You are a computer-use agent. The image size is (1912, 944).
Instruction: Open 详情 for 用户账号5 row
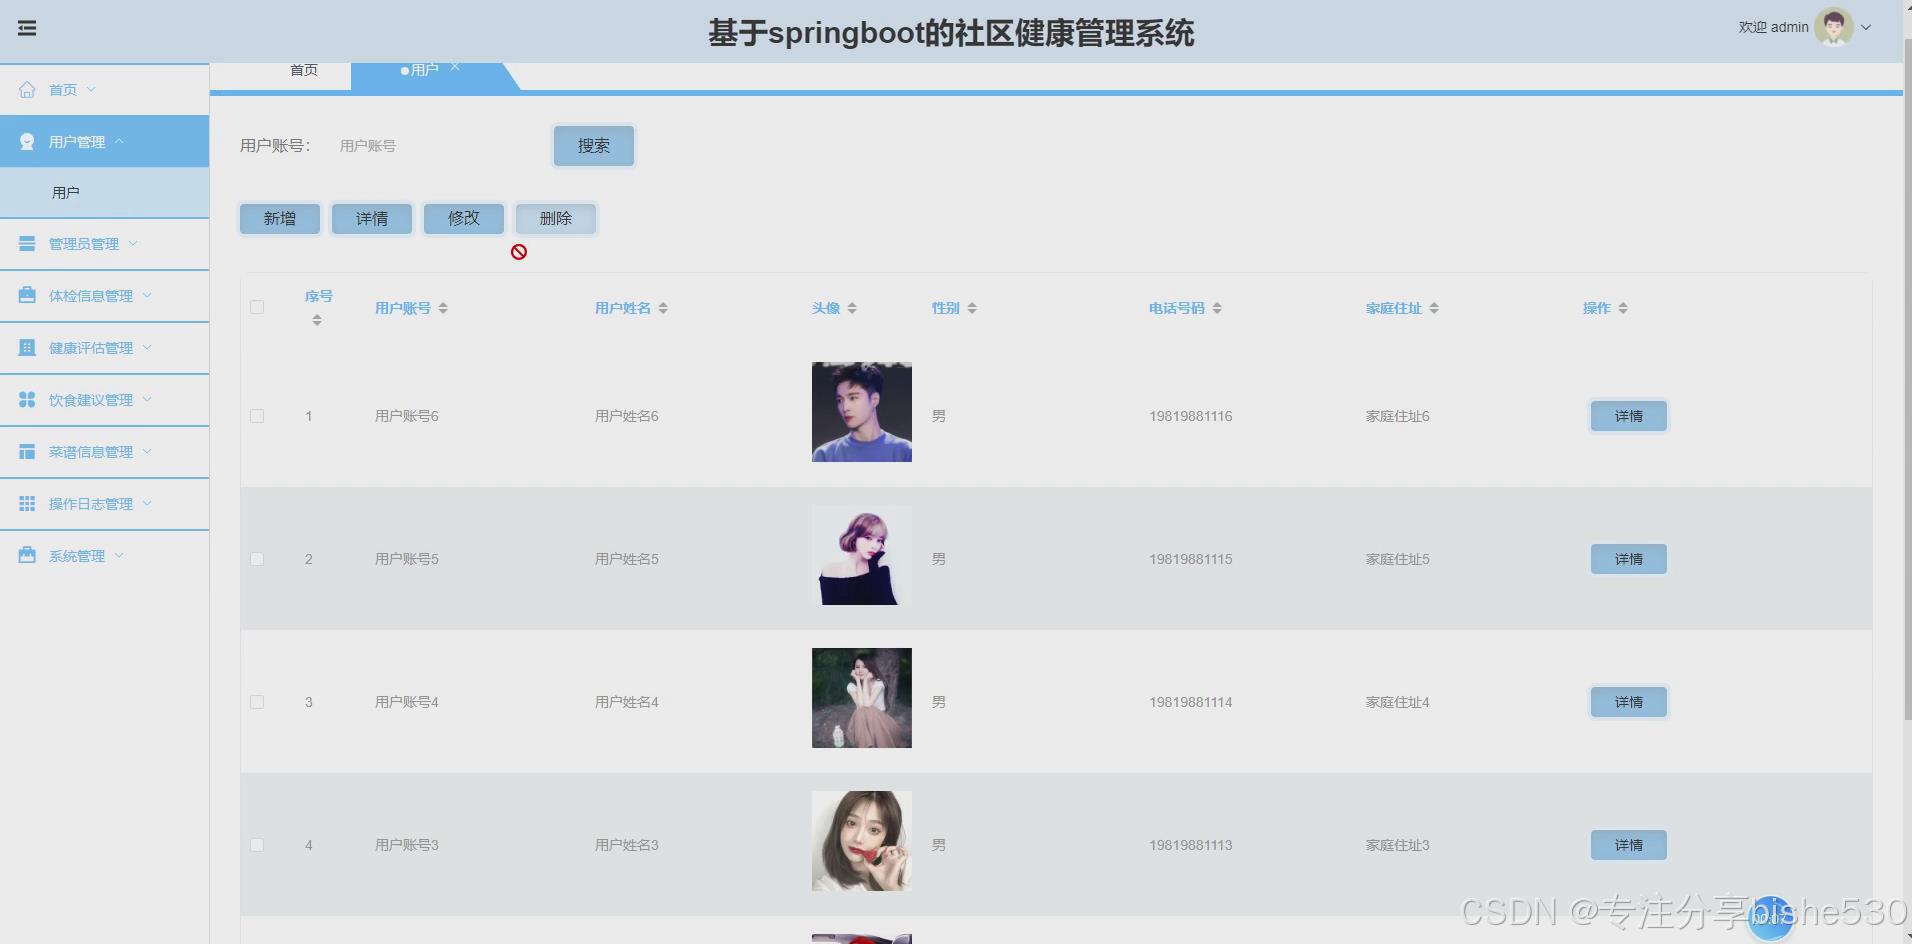1629,559
